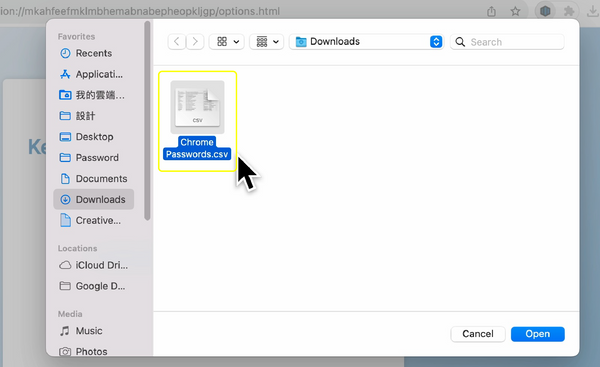Select Music under Media
This screenshot has height=367, width=600.
[x=94, y=331]
